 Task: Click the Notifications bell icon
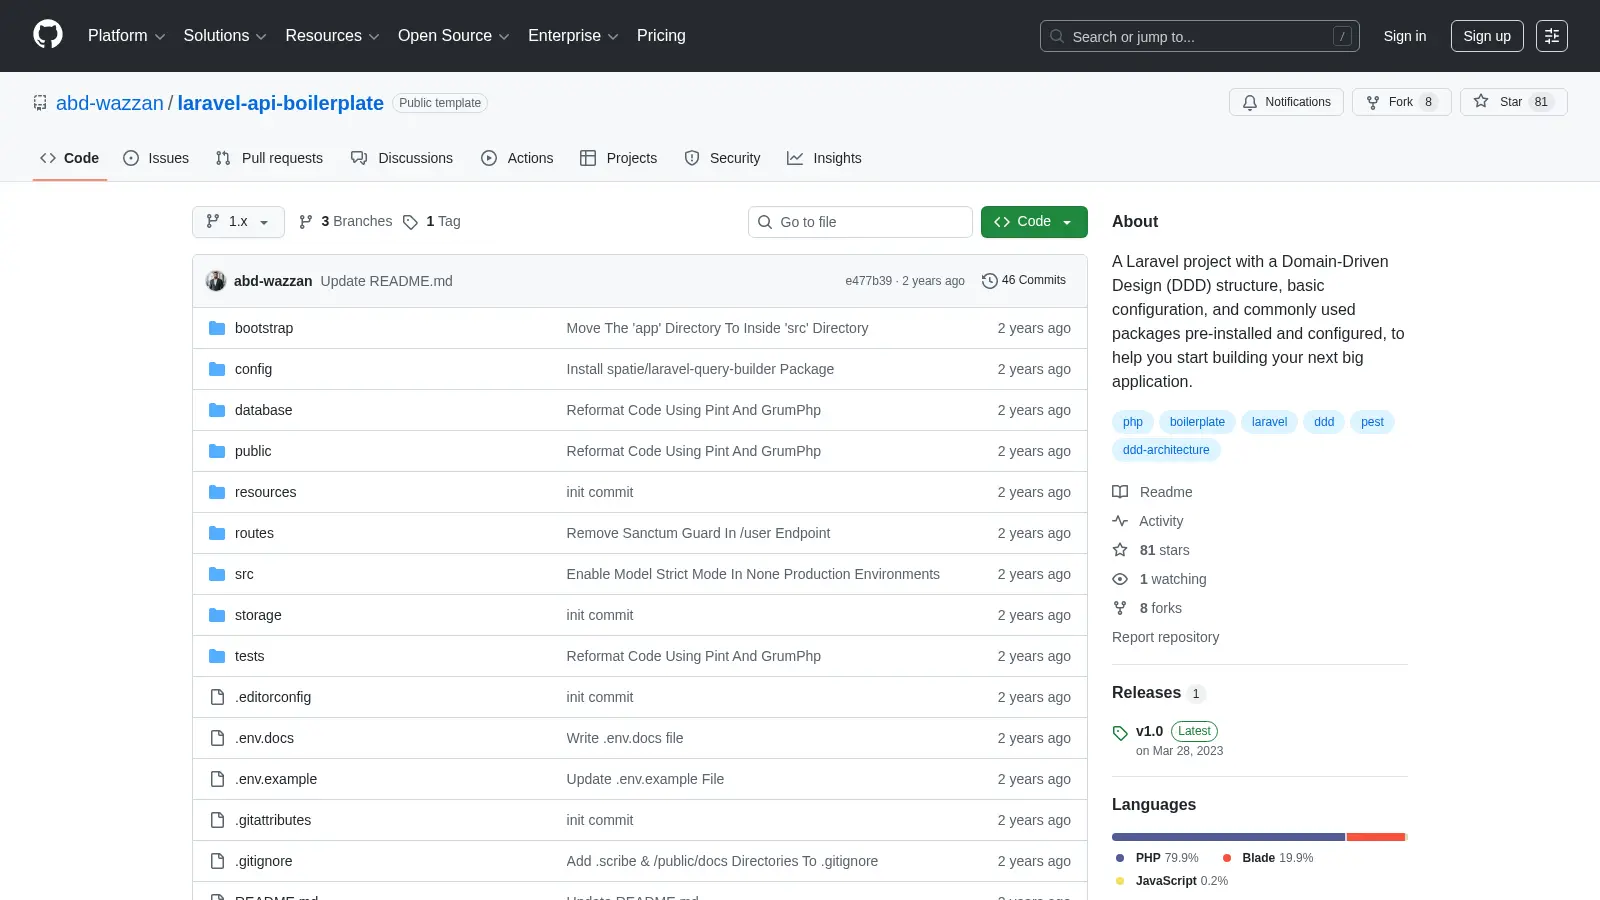tap(1249, 102)
